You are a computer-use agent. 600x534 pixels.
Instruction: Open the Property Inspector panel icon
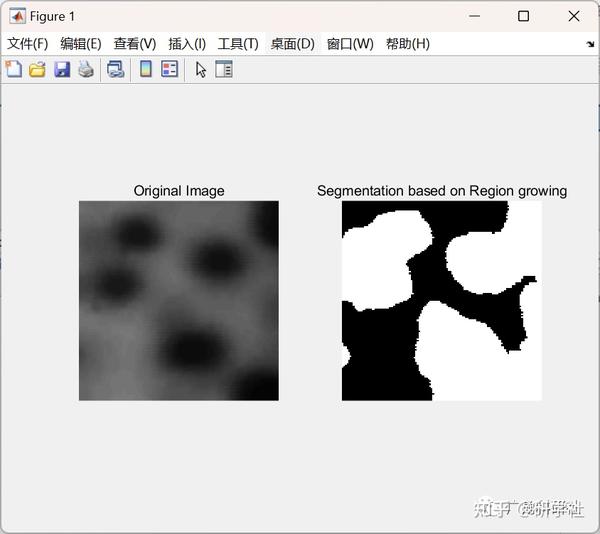tap(224, 69)
